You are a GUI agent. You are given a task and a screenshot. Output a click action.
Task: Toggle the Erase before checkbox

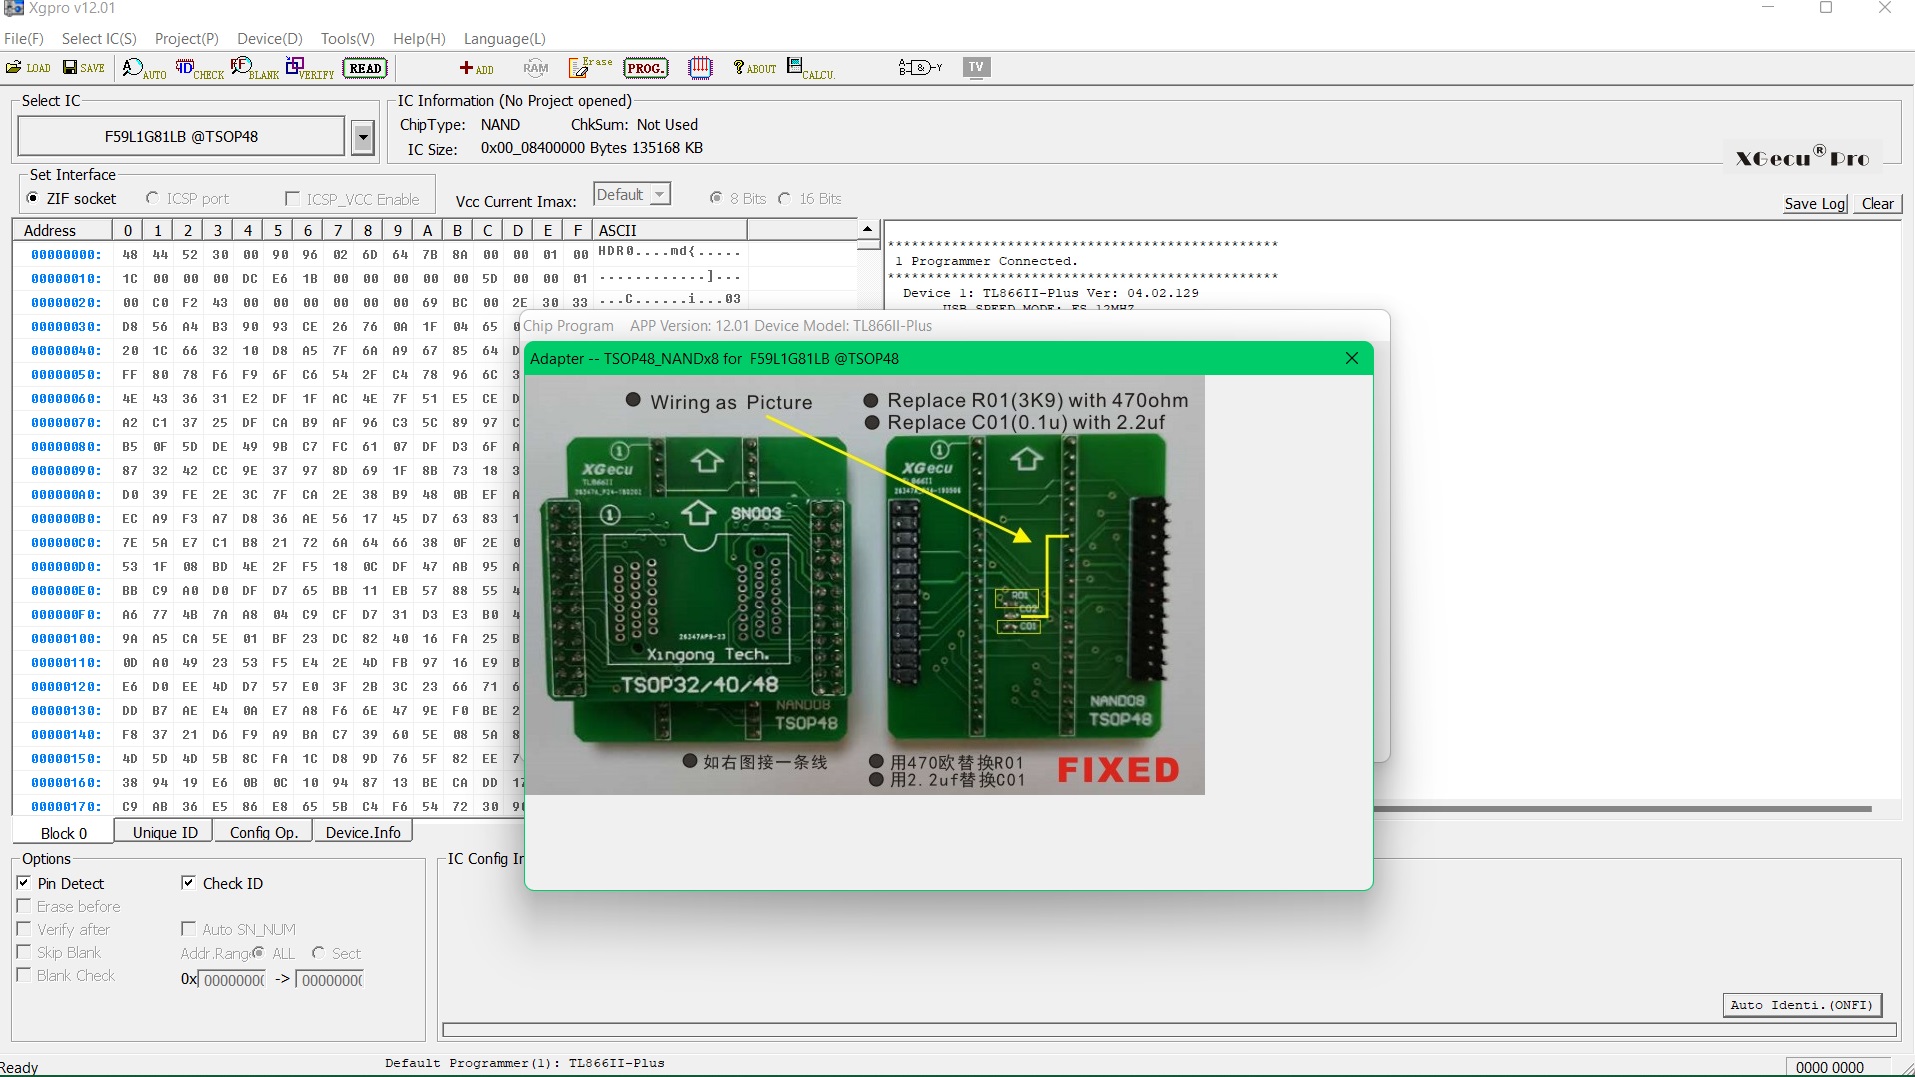click(x=24, y=906)
